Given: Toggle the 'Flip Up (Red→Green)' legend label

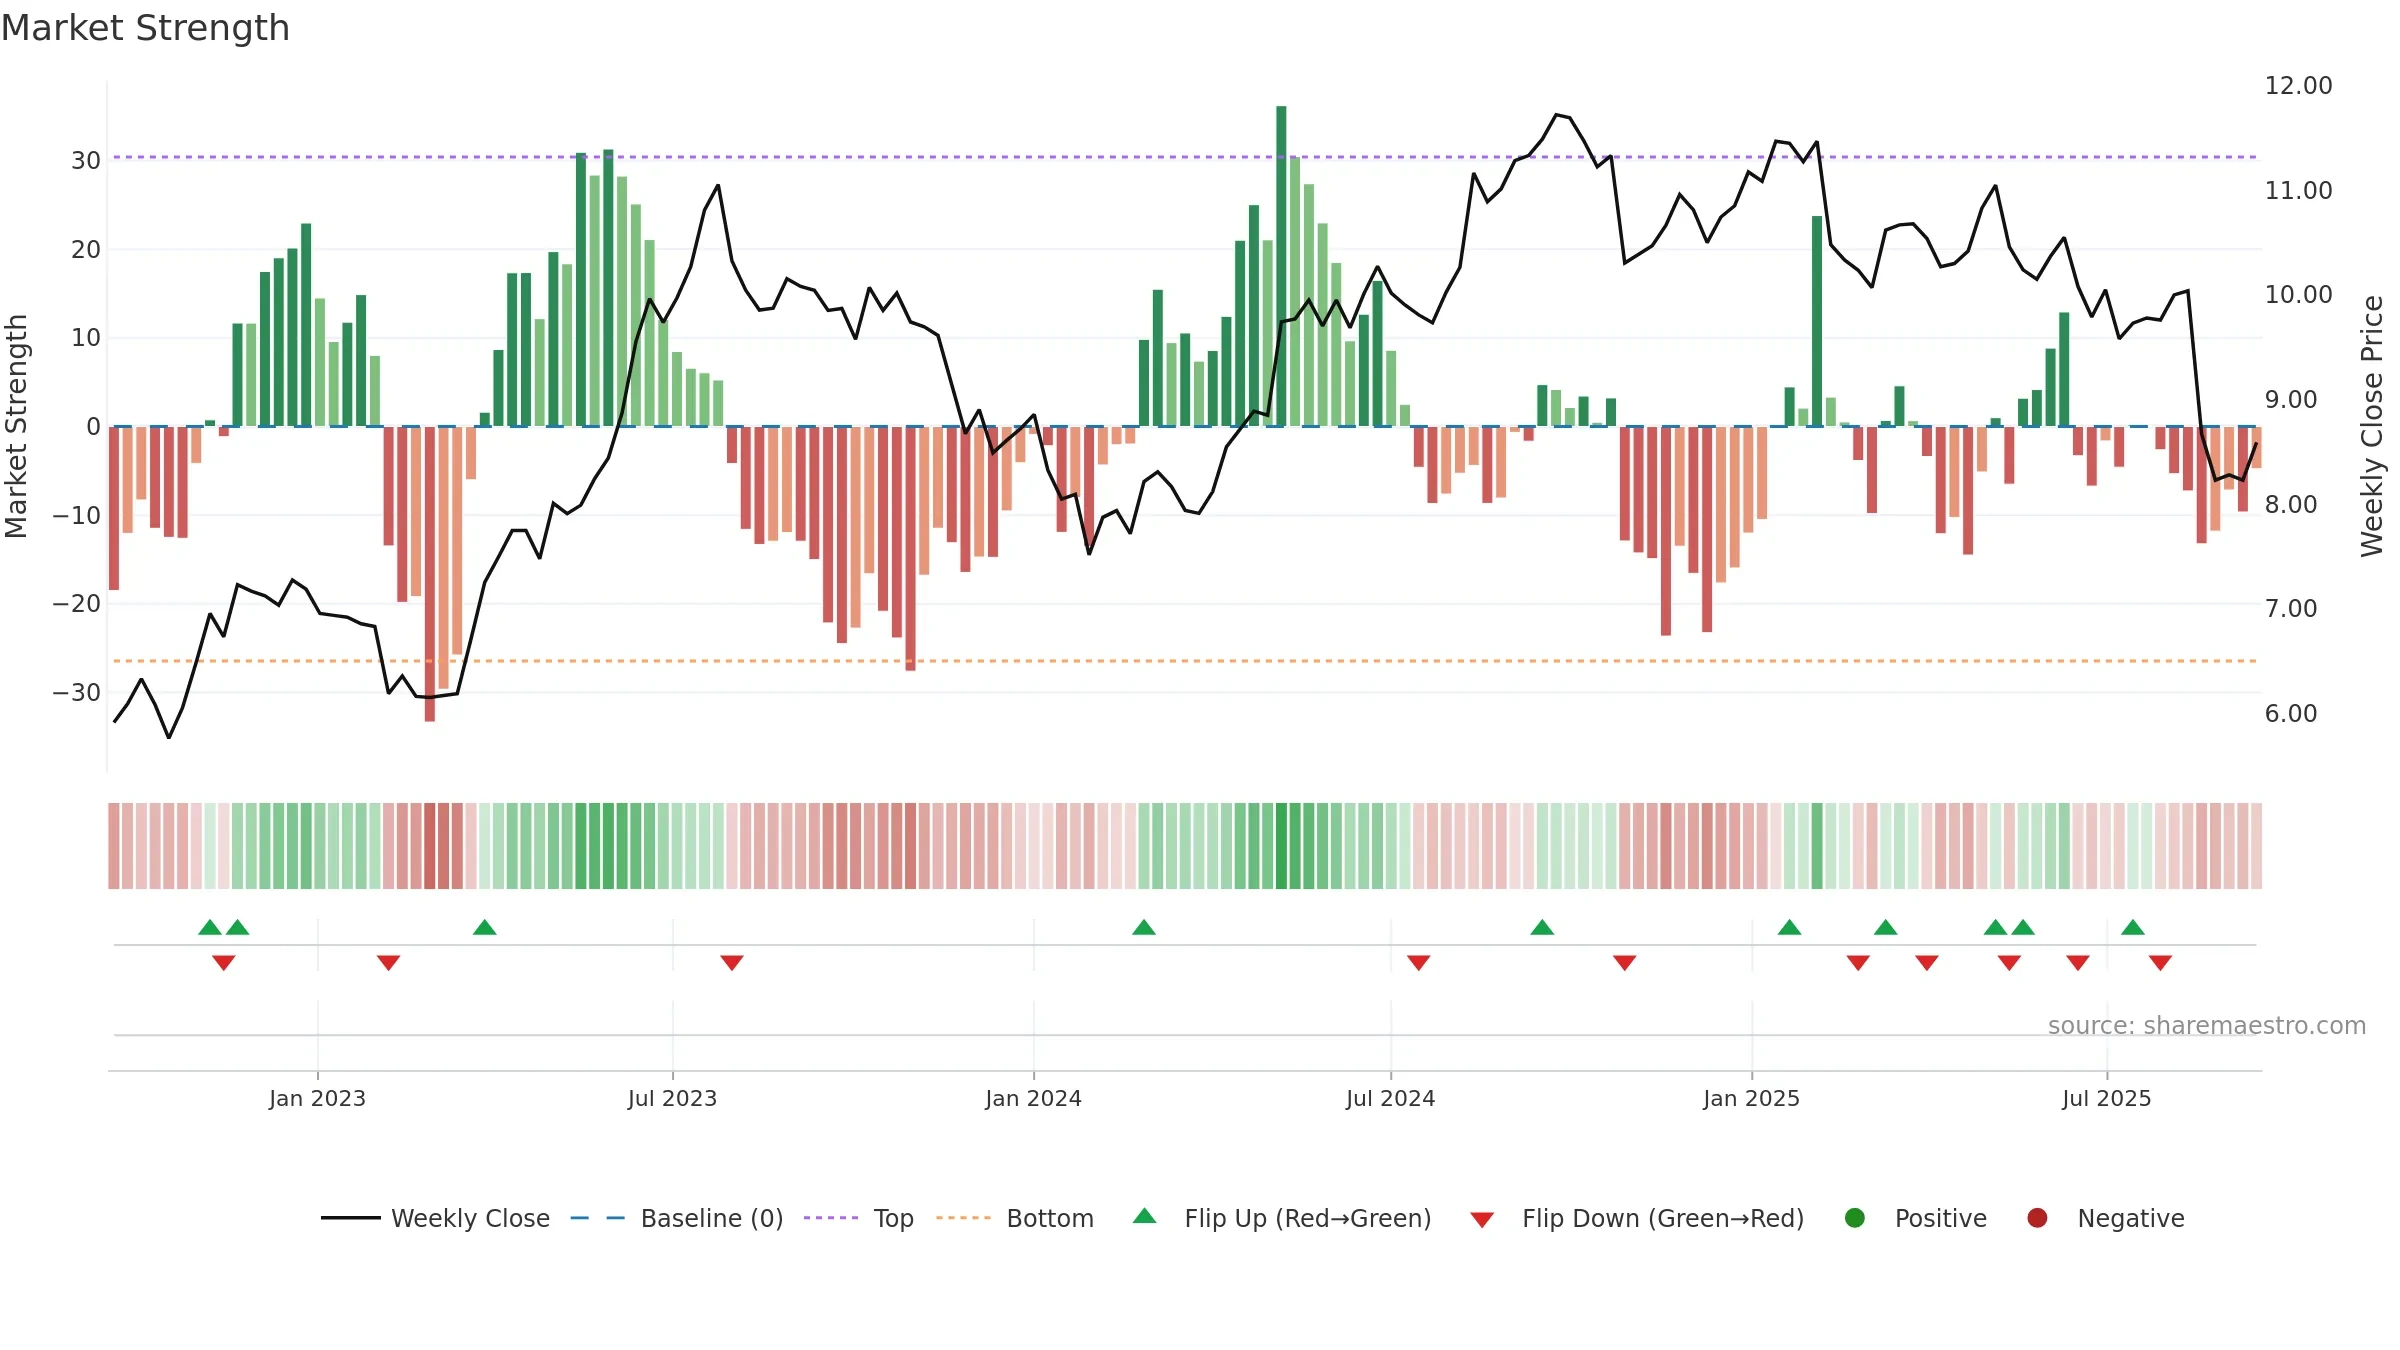Looking at the screenshot, I should 1308,1219.
